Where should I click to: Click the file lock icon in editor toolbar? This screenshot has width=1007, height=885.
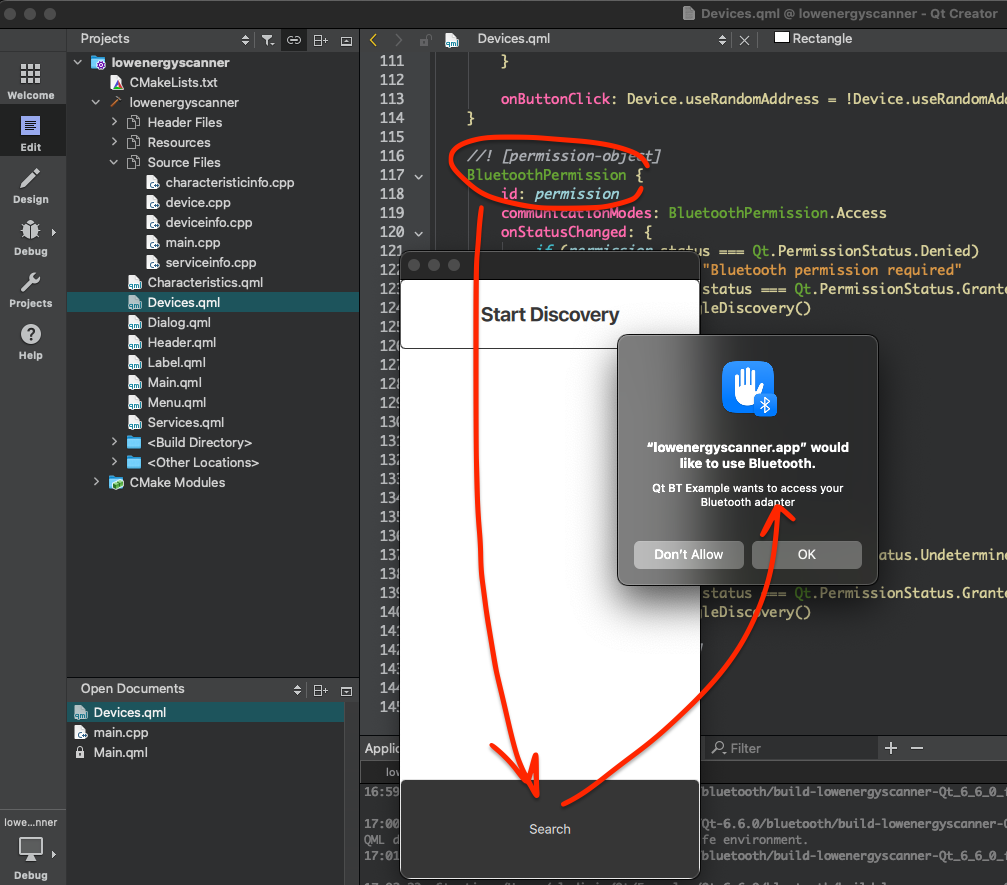(425, 40)
